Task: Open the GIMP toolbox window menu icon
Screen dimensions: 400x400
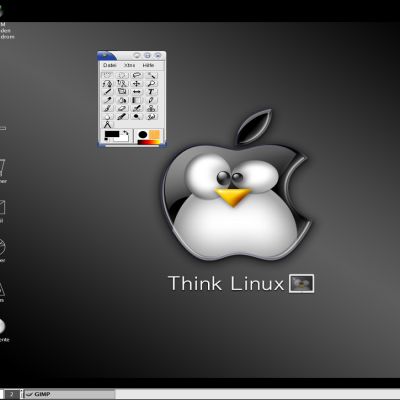Action: [x=105, y=55]
